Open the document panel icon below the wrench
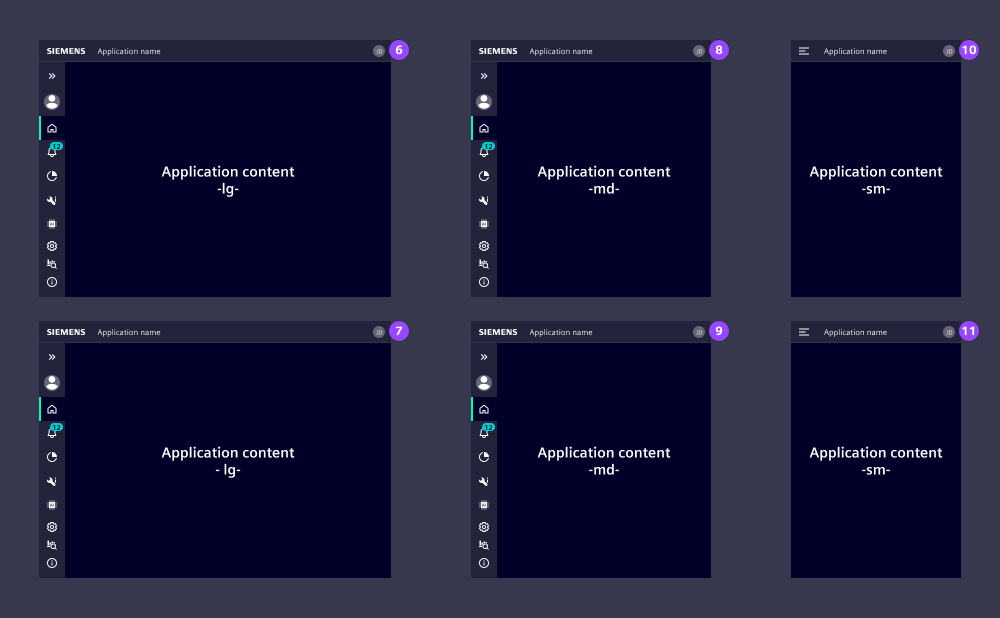 click(51, 223)
